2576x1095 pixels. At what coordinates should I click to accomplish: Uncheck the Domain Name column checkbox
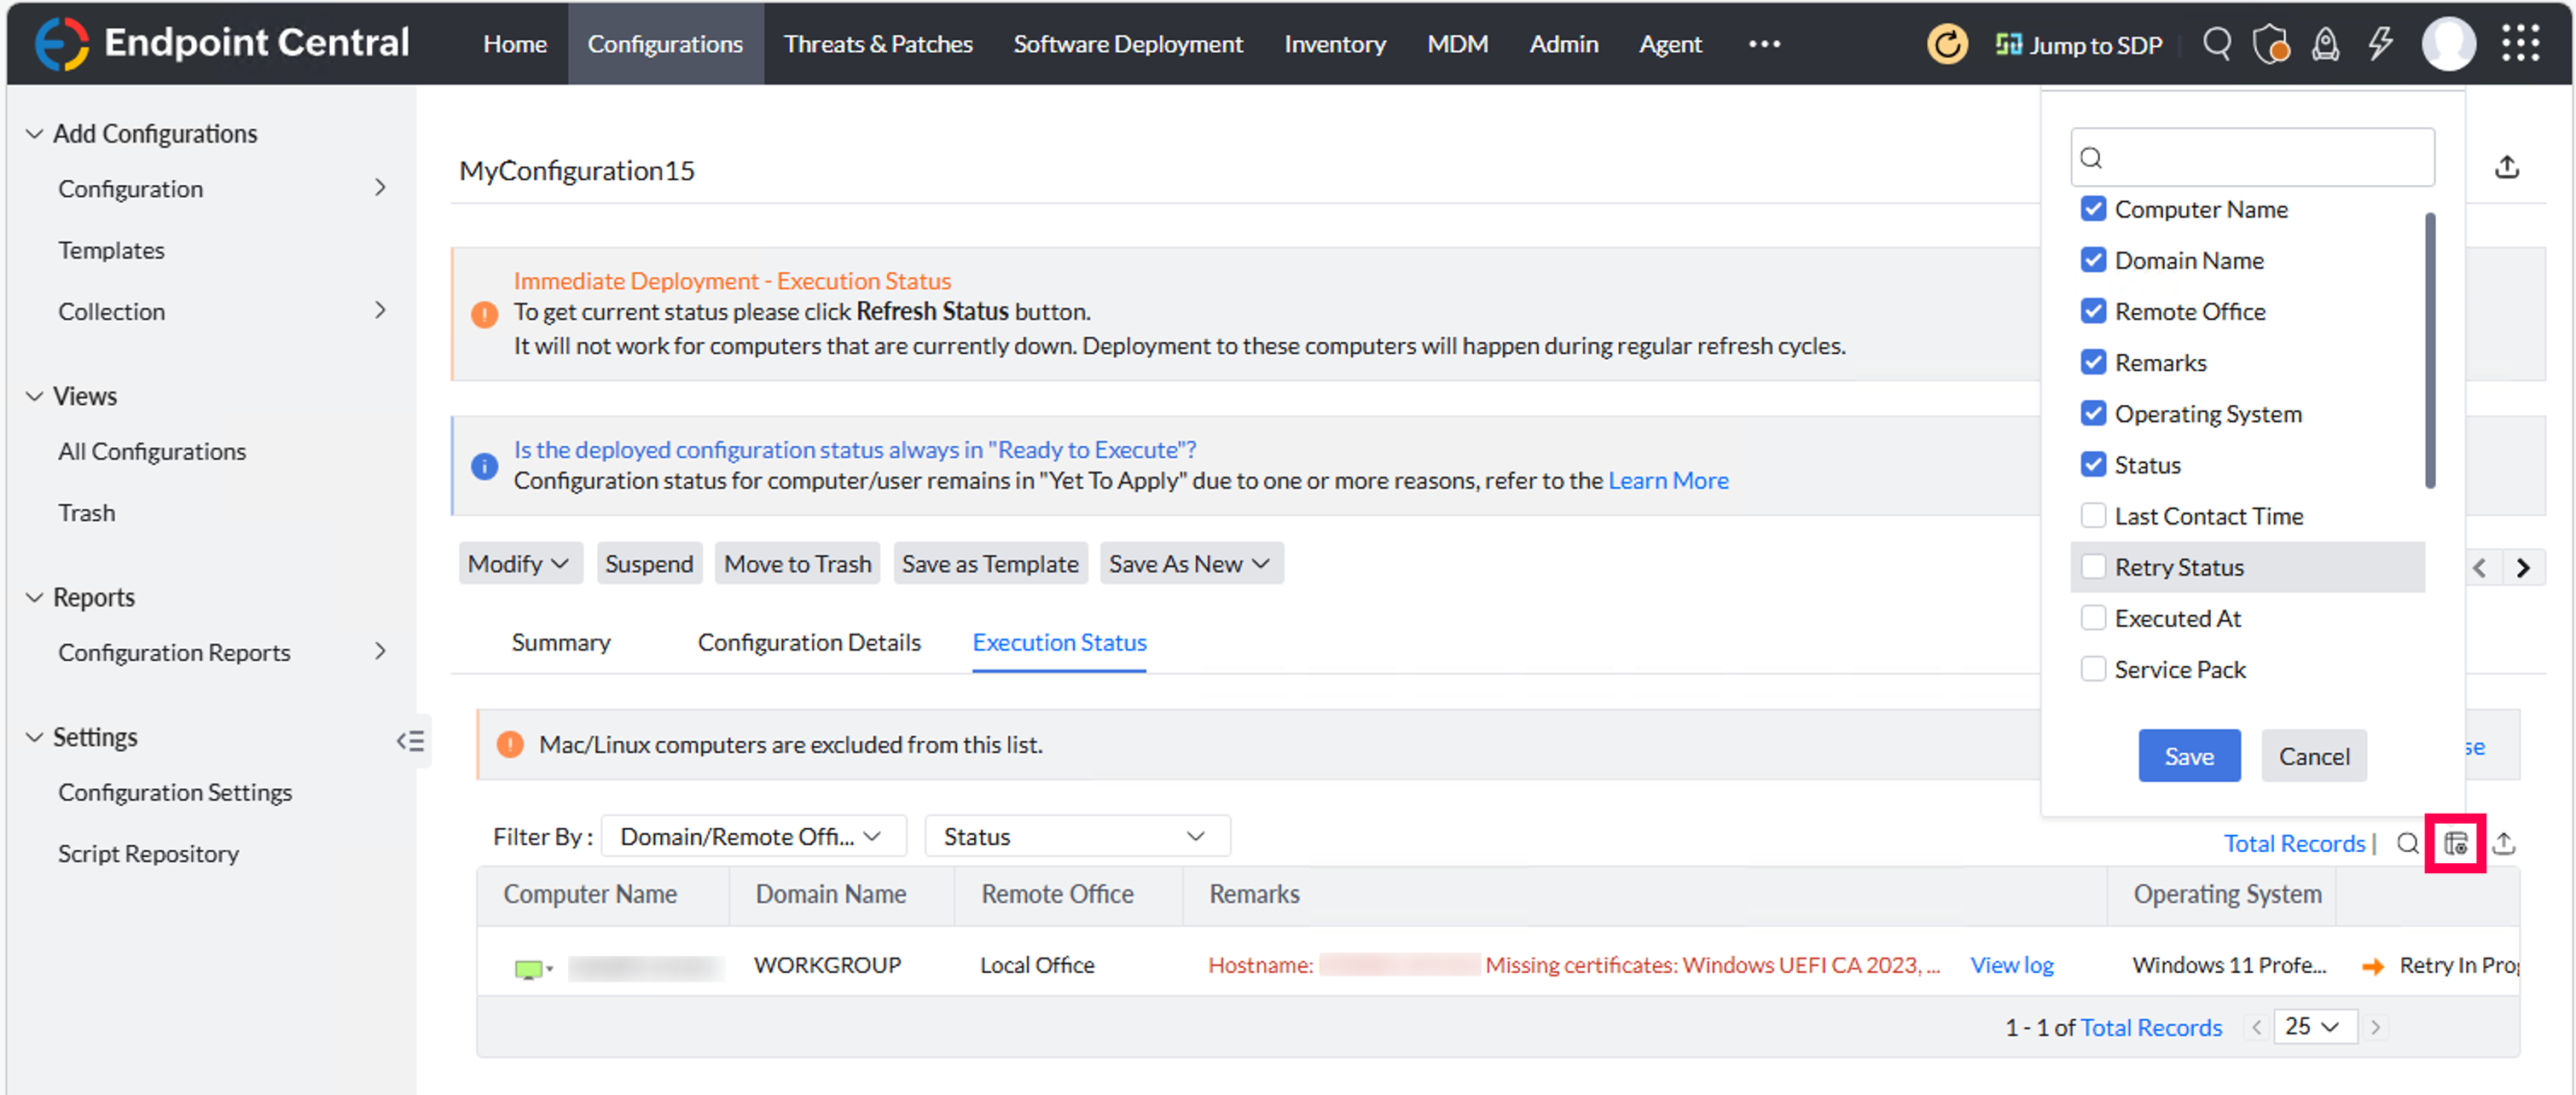coord(2092,260)
